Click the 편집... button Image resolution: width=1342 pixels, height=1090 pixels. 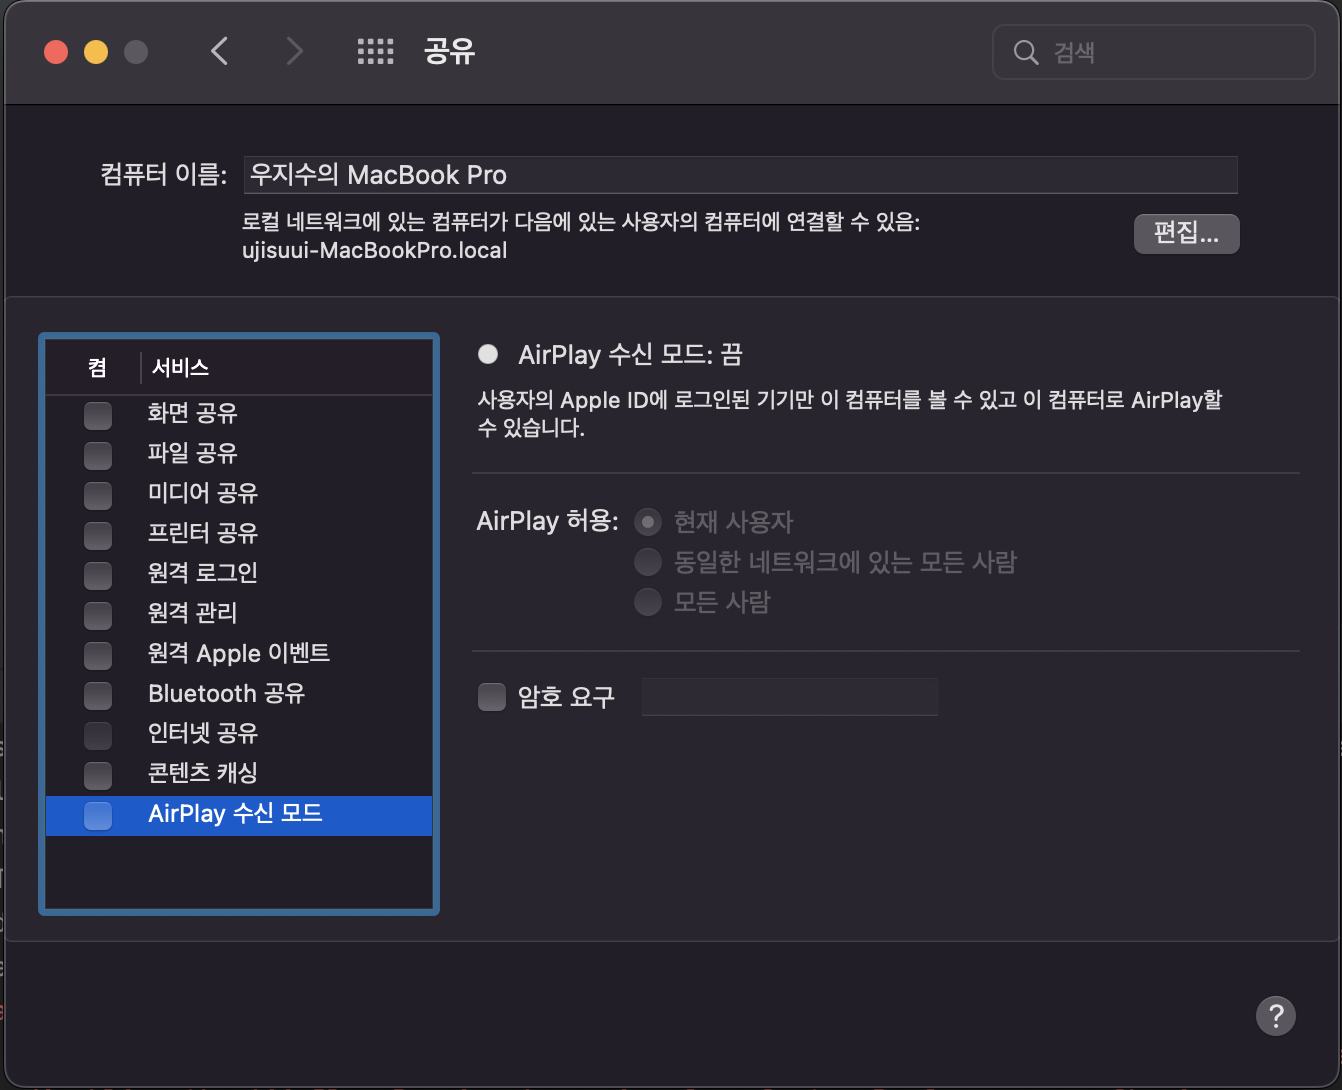pos(1186,233)
